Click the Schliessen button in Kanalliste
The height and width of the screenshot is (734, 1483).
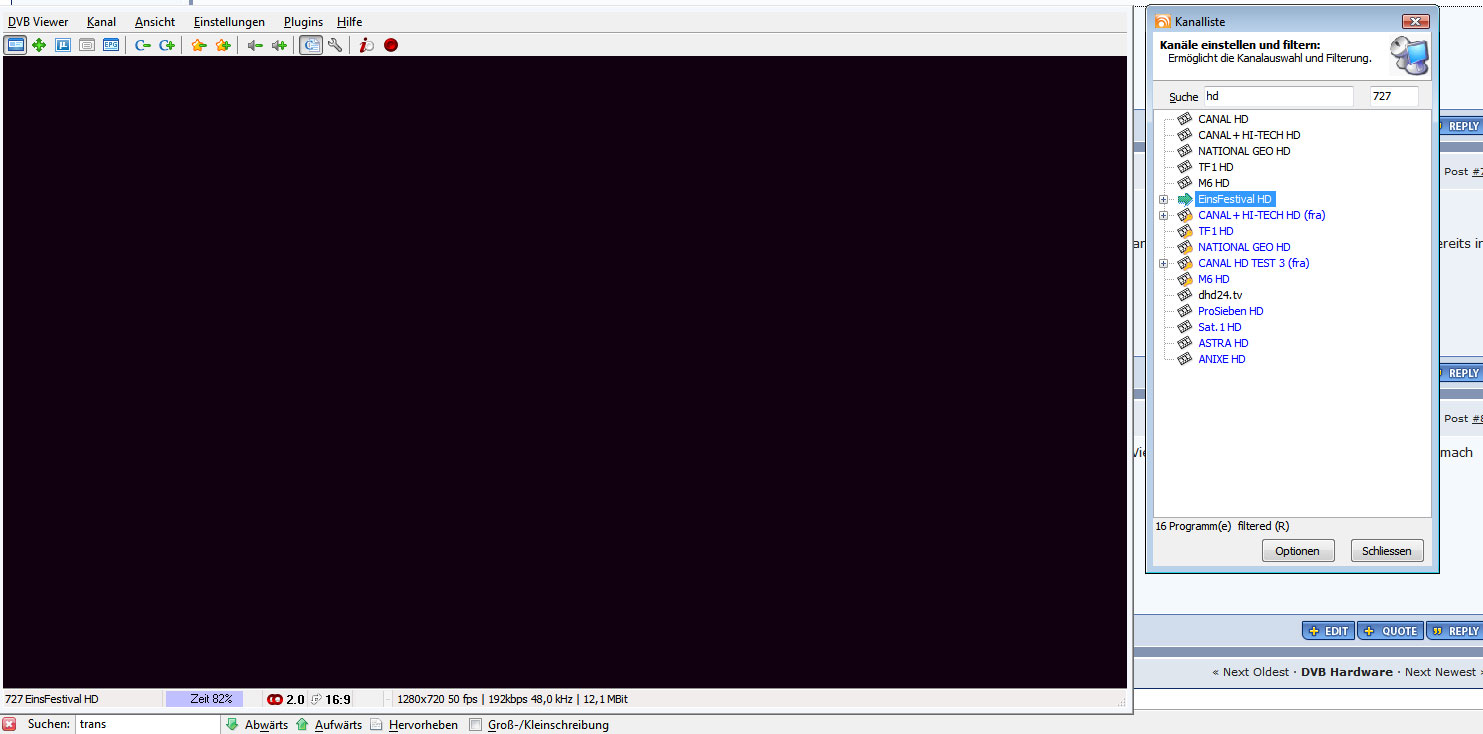click(x=1387, y=551)
